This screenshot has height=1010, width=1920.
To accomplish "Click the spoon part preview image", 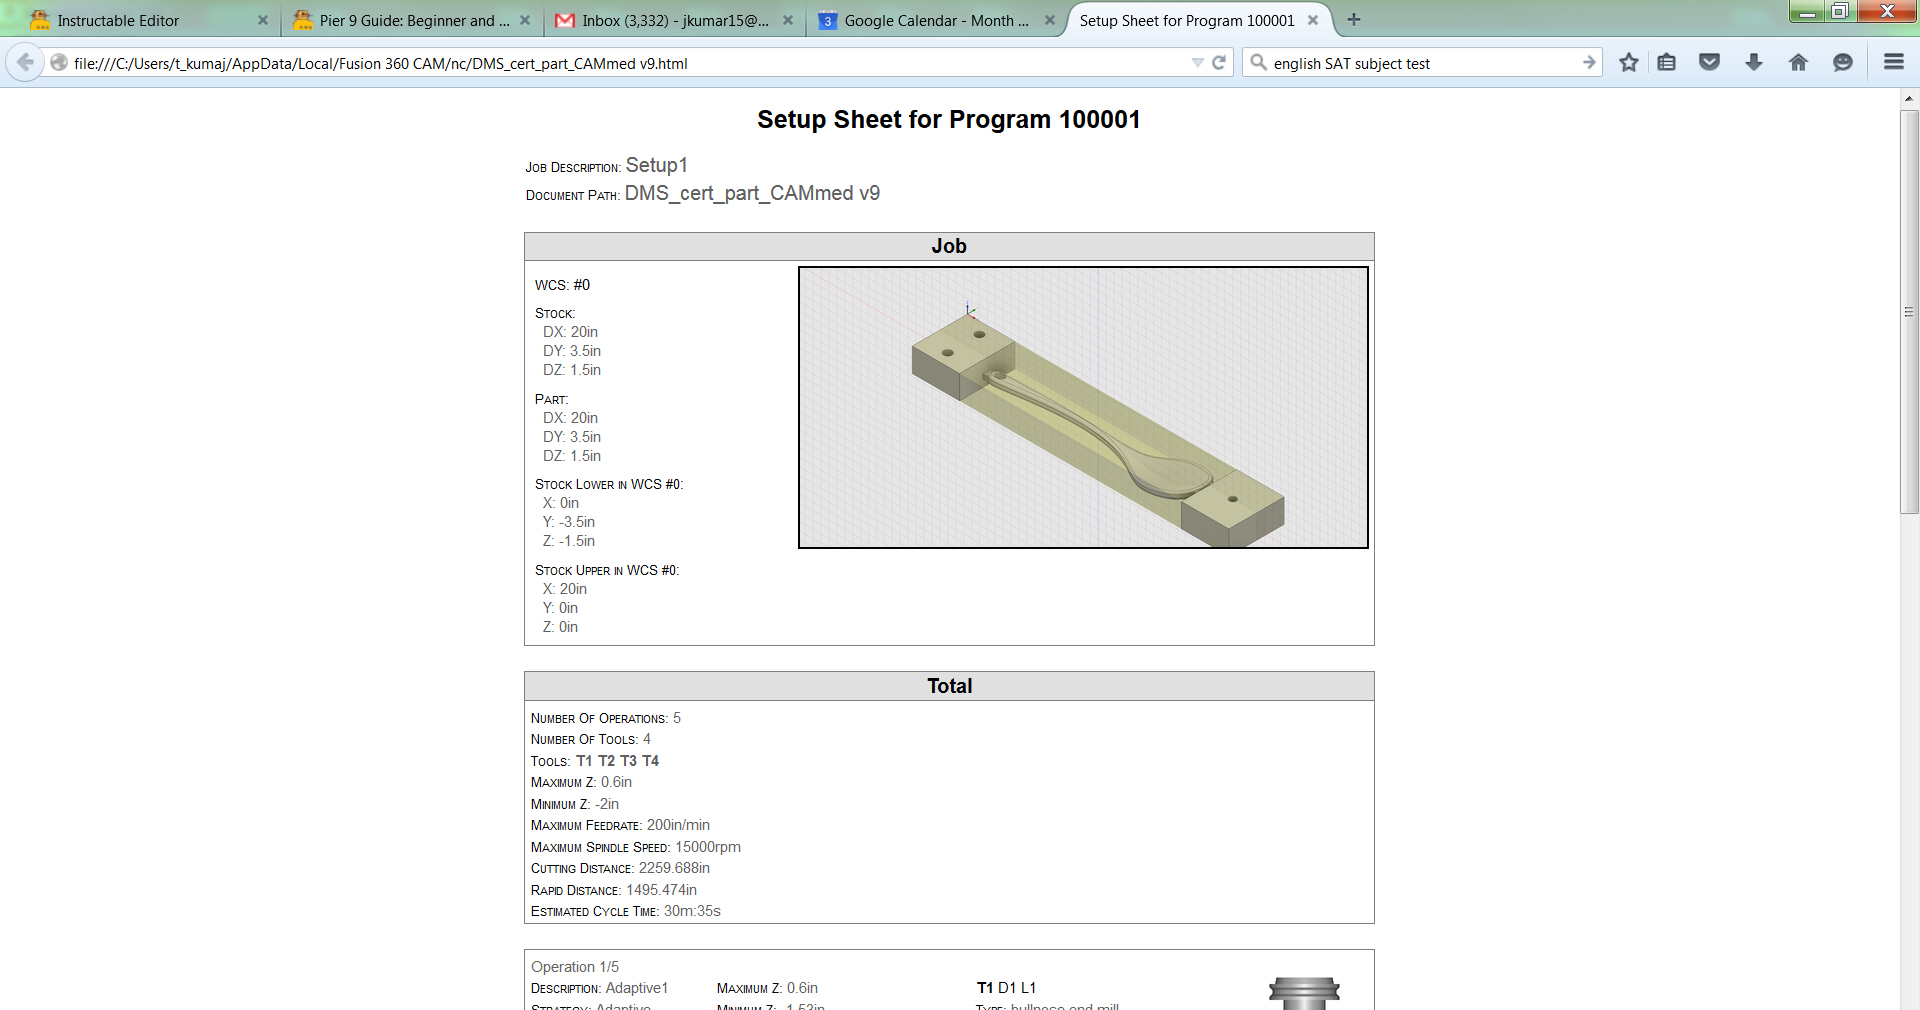I will 1083,407.
